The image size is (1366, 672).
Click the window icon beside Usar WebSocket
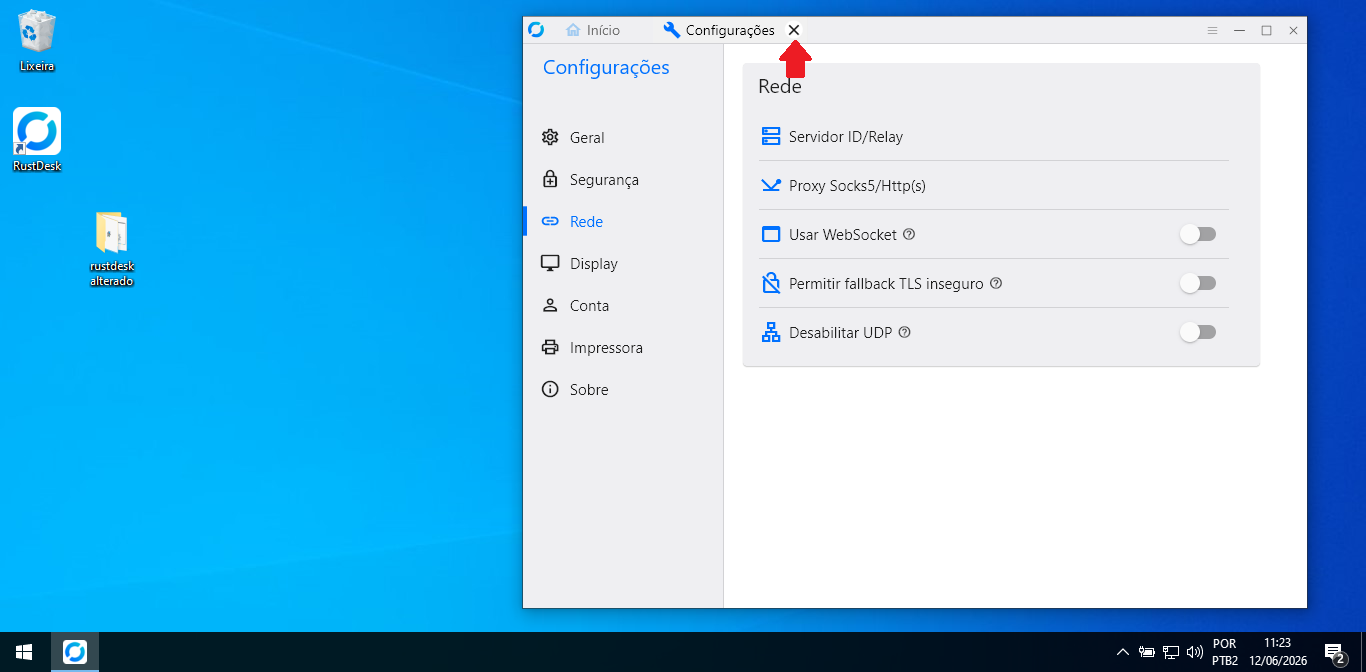coord(771,235)
